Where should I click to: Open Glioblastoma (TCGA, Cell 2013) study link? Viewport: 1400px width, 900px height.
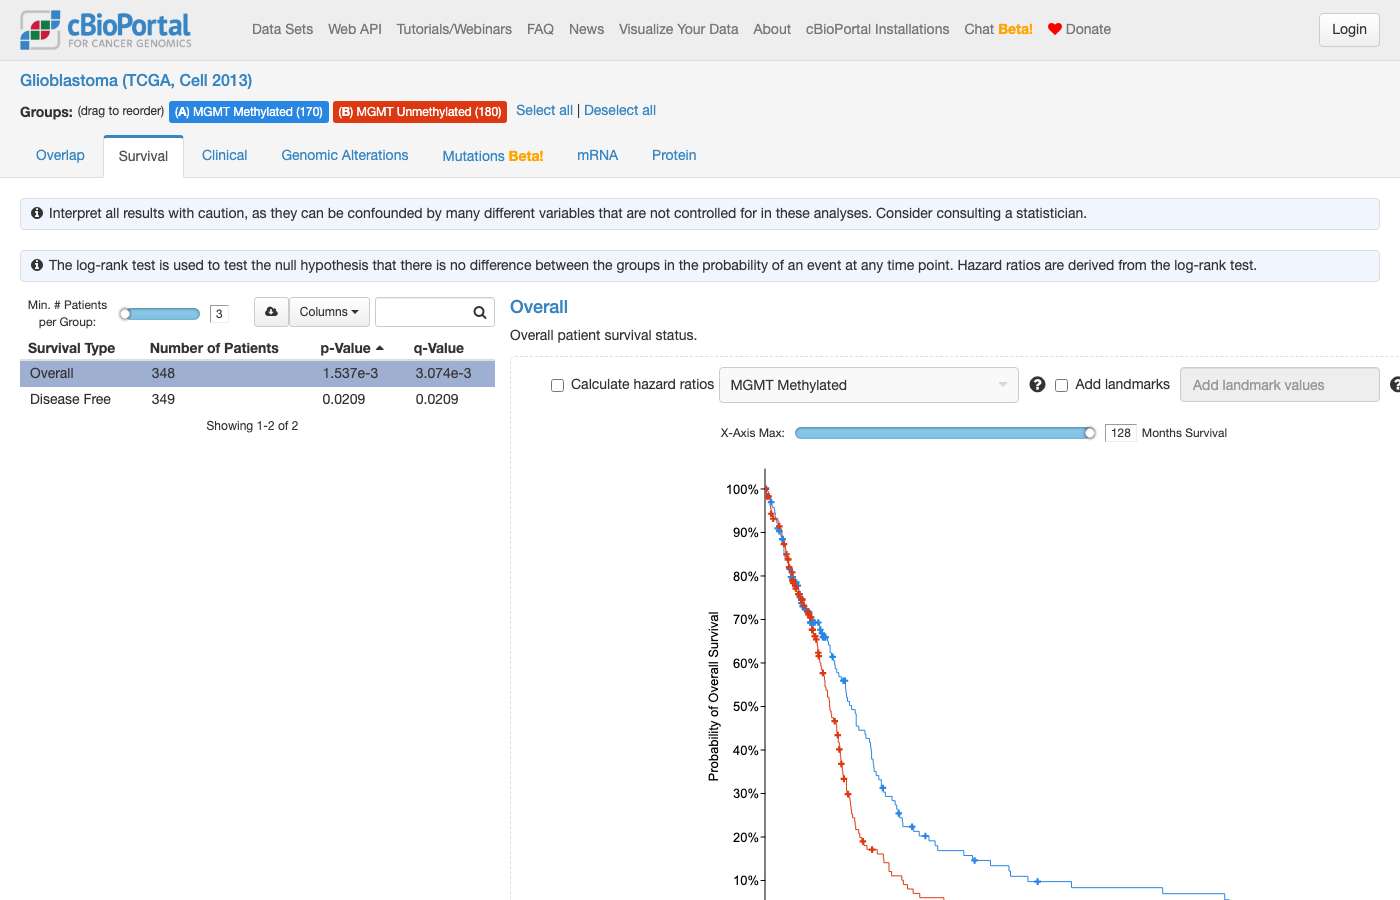tap(136, 80)
